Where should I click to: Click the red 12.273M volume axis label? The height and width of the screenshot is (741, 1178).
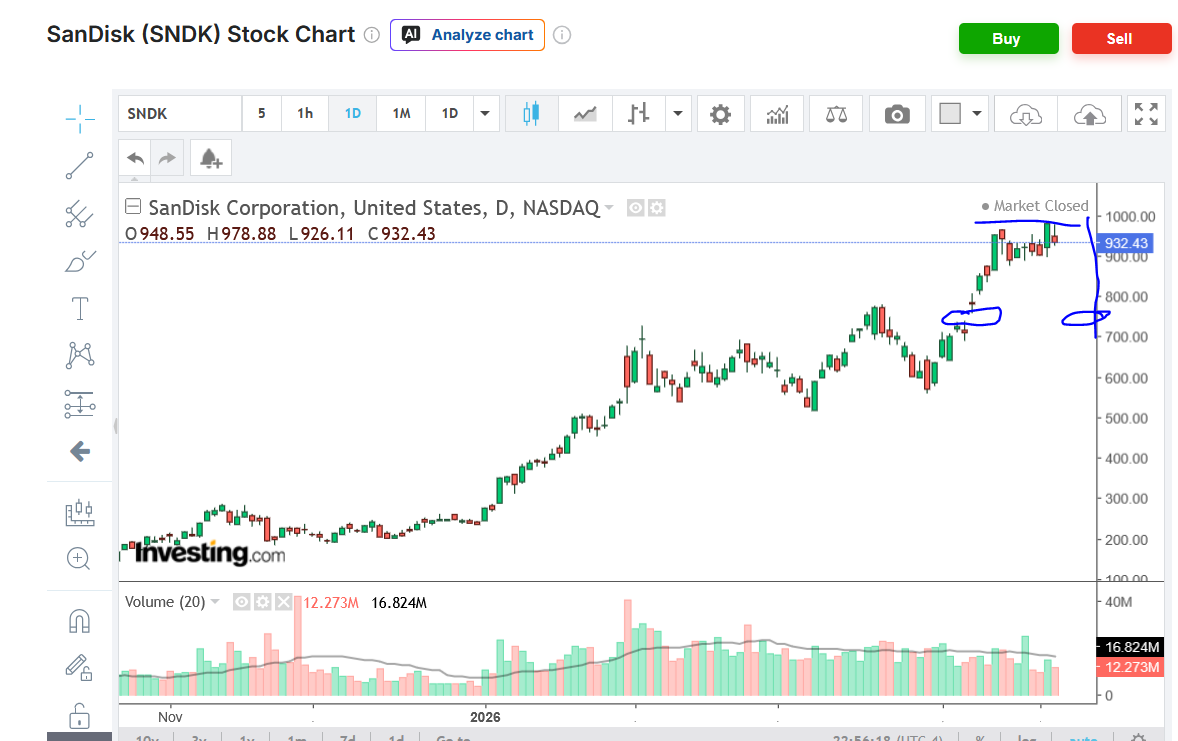(1131, 667)
